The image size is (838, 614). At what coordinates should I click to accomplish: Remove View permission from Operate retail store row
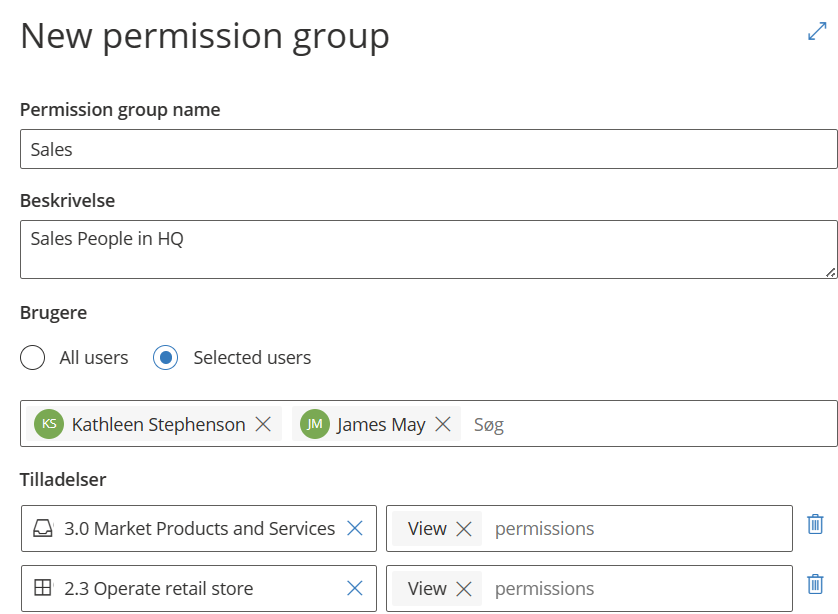click(464, 589)
